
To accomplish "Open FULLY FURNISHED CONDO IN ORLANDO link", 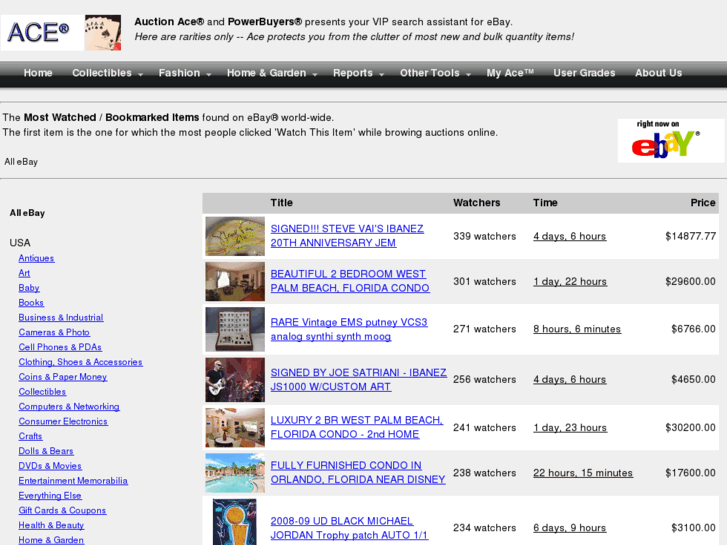I will tap(357, 473).
